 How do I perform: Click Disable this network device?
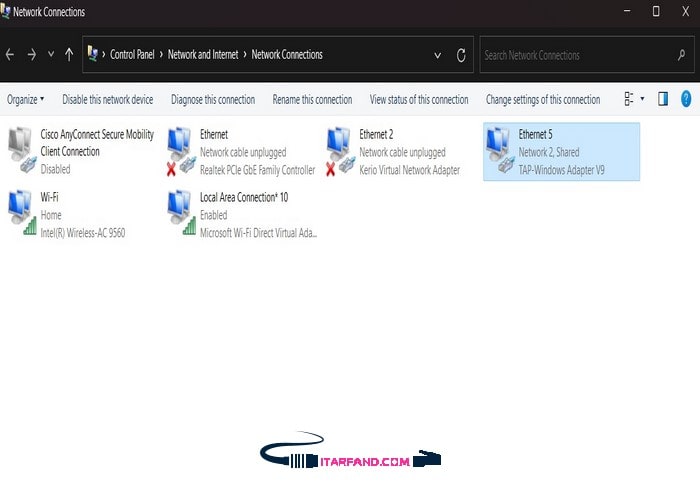pos(108,100)
